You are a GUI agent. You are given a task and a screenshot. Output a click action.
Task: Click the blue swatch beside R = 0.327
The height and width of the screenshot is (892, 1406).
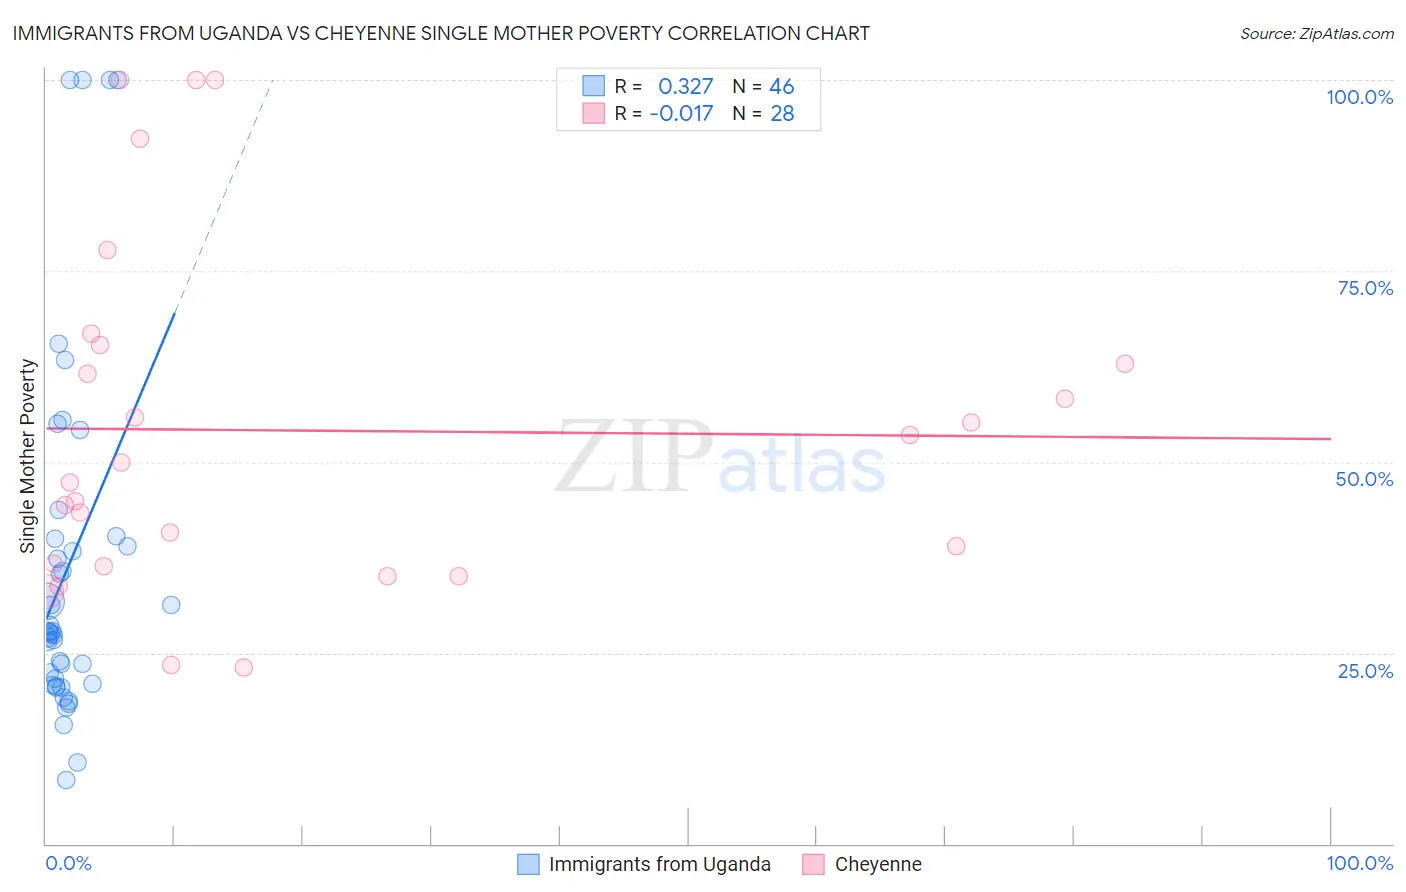point(594,86)
